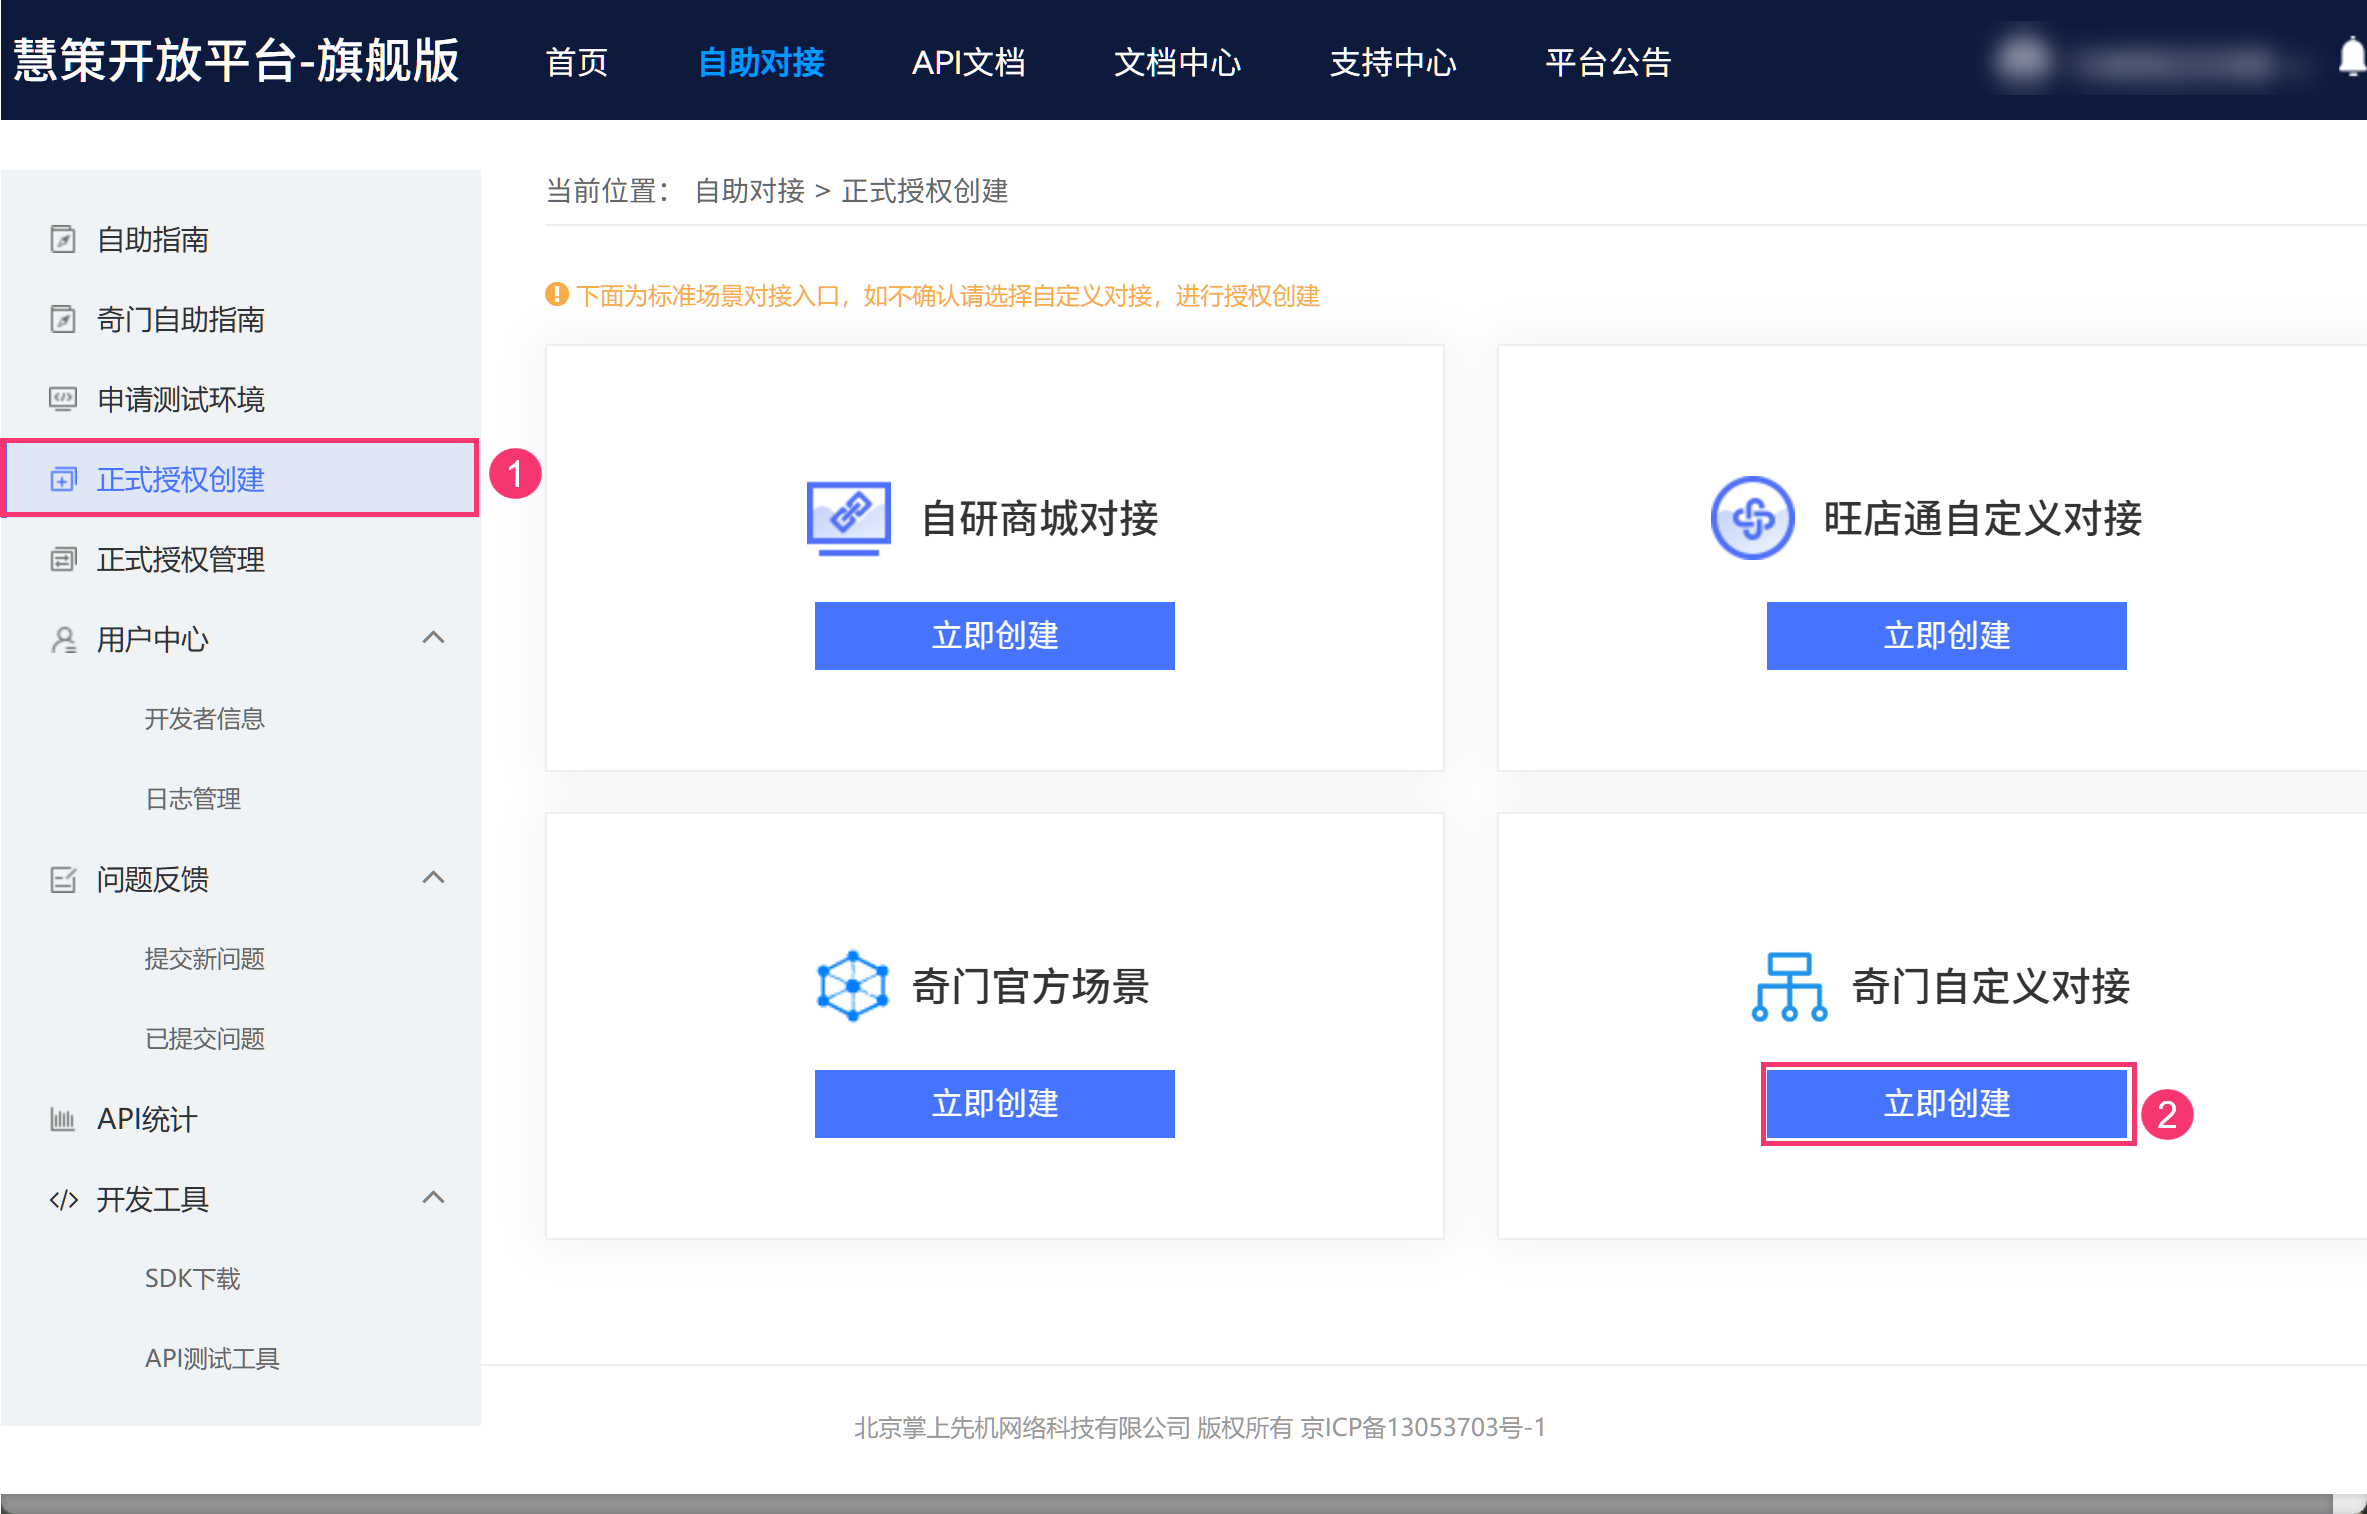Open 开发者信息 in the sidebar
Screen dimensions: 2367x1514
click(204, 719)
